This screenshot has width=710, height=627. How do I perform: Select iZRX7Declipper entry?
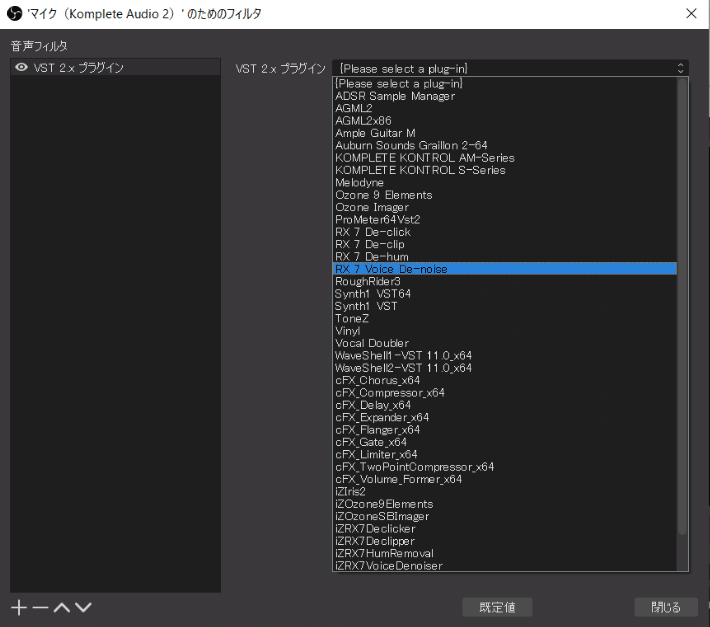click(505, 541)
